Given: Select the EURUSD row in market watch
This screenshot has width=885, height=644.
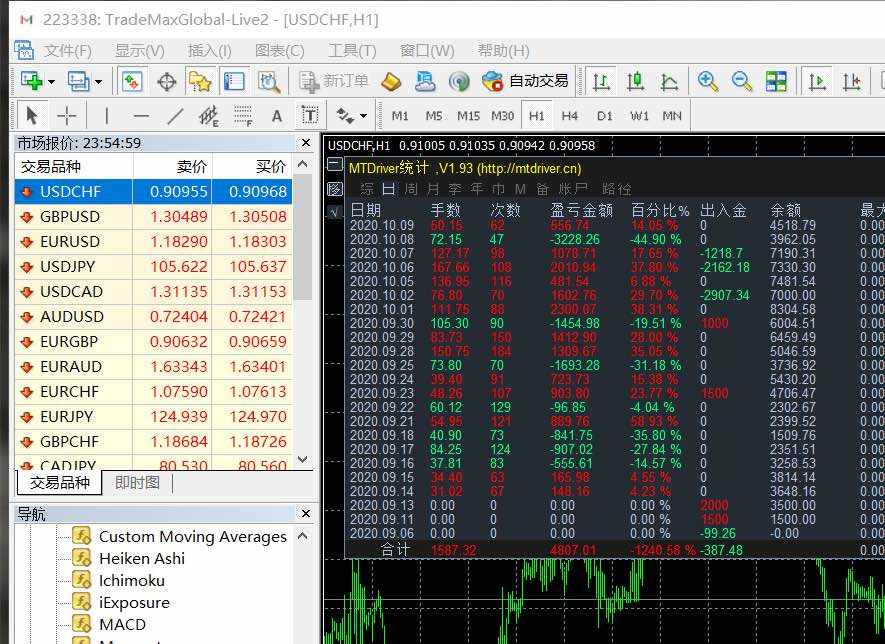Looking at the screenshot, I should pos(70,241).
